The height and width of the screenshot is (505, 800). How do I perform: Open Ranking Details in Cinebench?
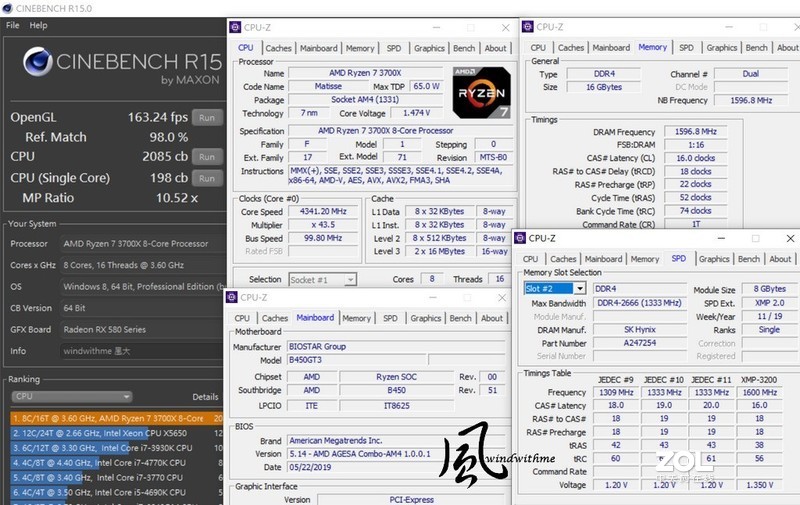(x=205, y=396)
